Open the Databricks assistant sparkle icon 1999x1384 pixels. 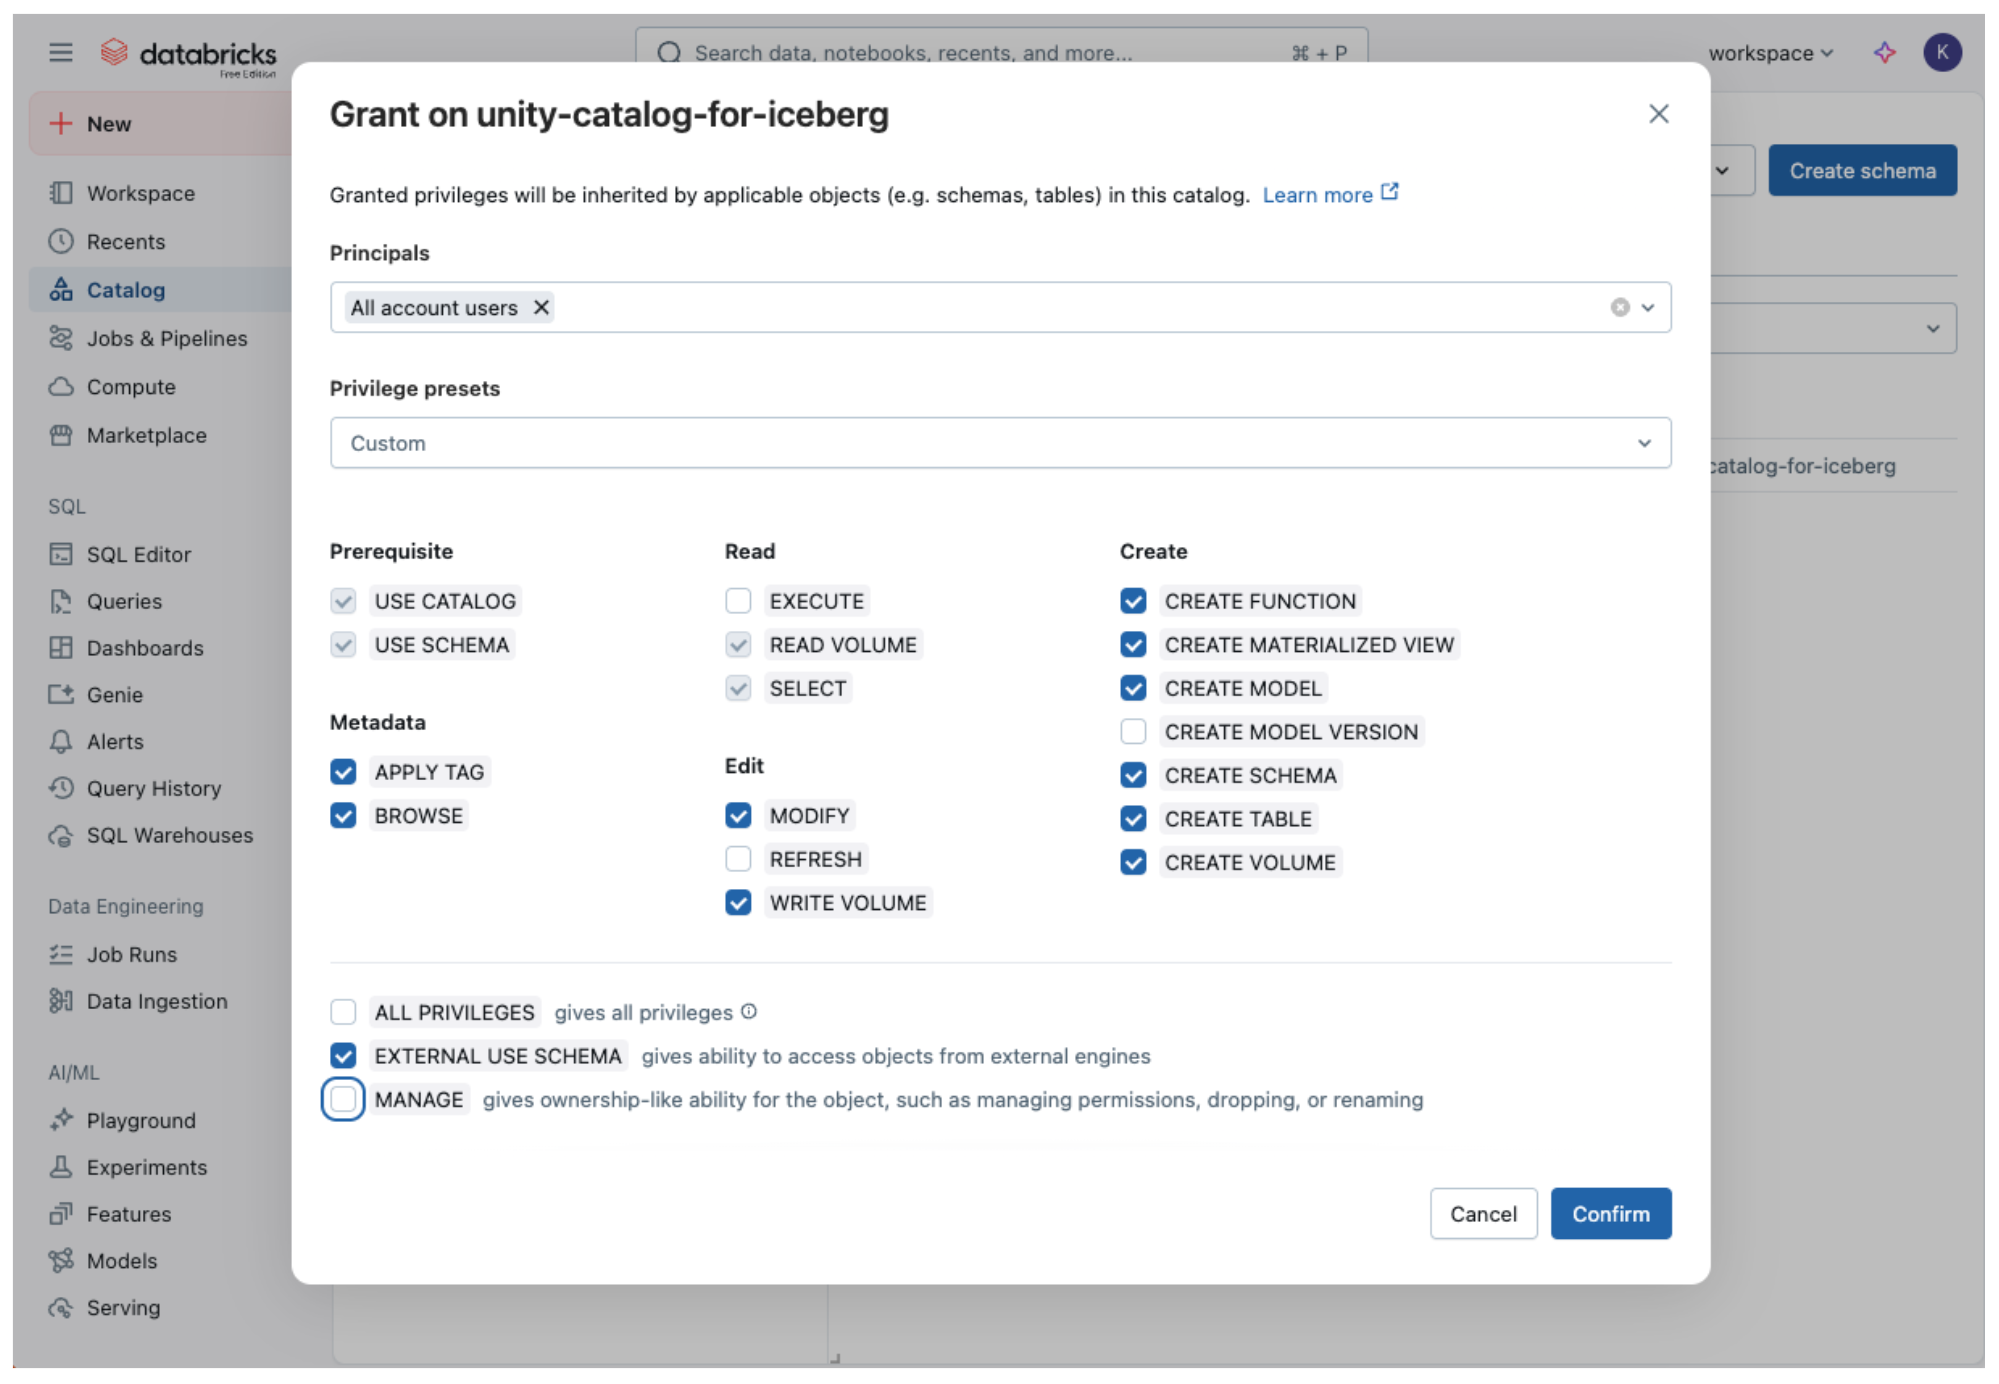[1884, 53]
